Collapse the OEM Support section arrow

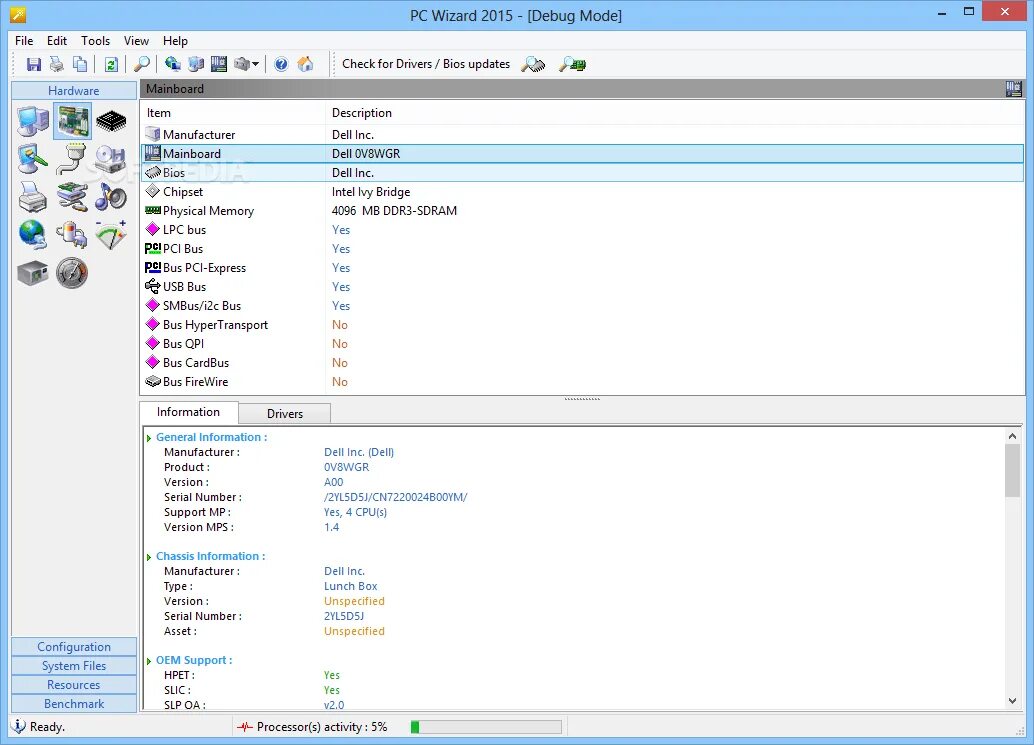pyautogui.click(x=149, y=661)
